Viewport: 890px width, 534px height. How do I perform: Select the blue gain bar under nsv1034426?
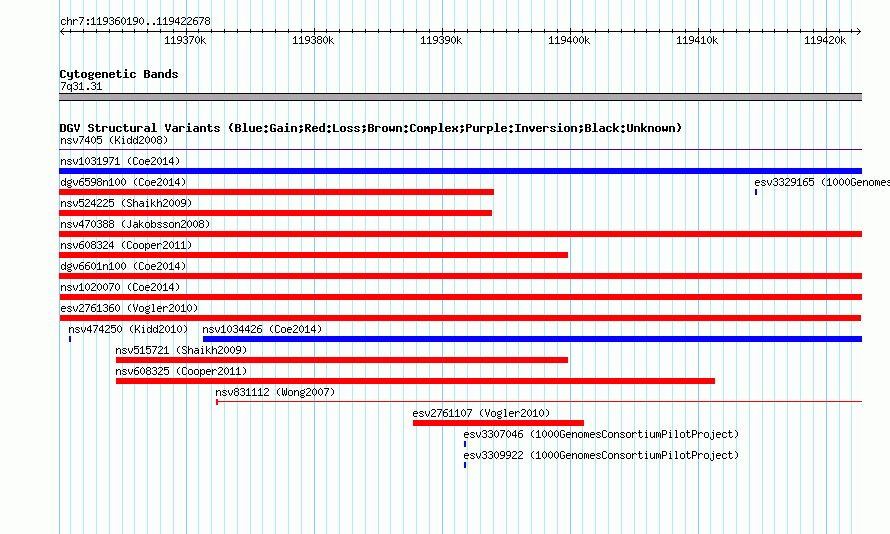click(532, 339)
